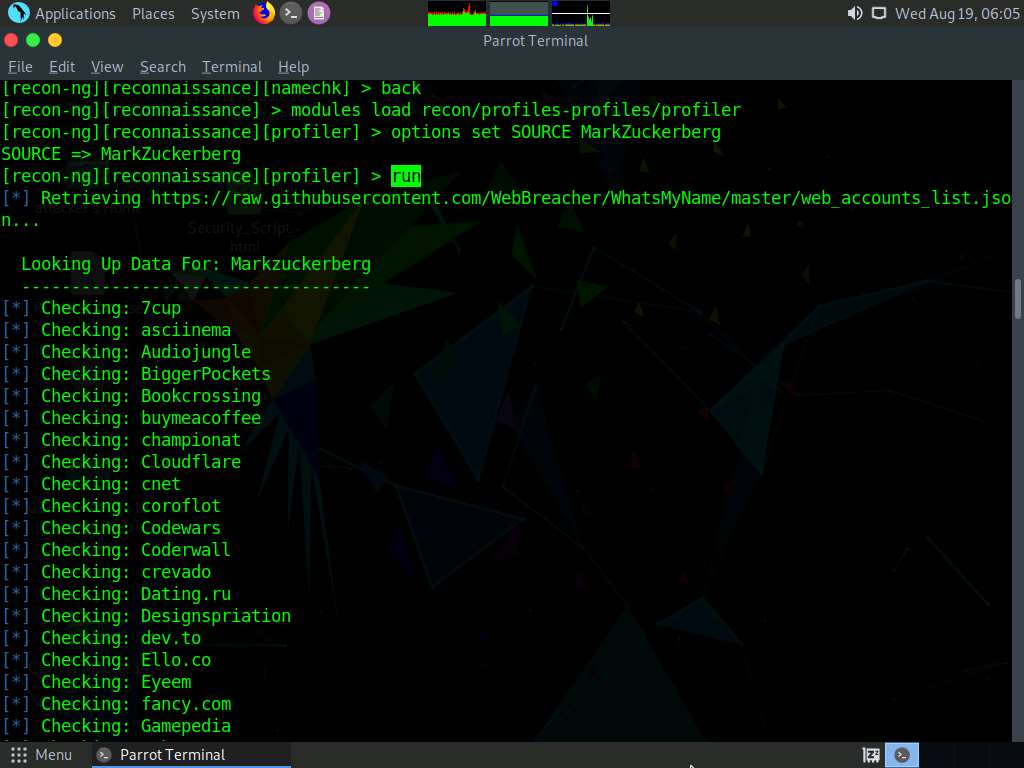Click the Parrot logo icon

(x=18, y=13)
